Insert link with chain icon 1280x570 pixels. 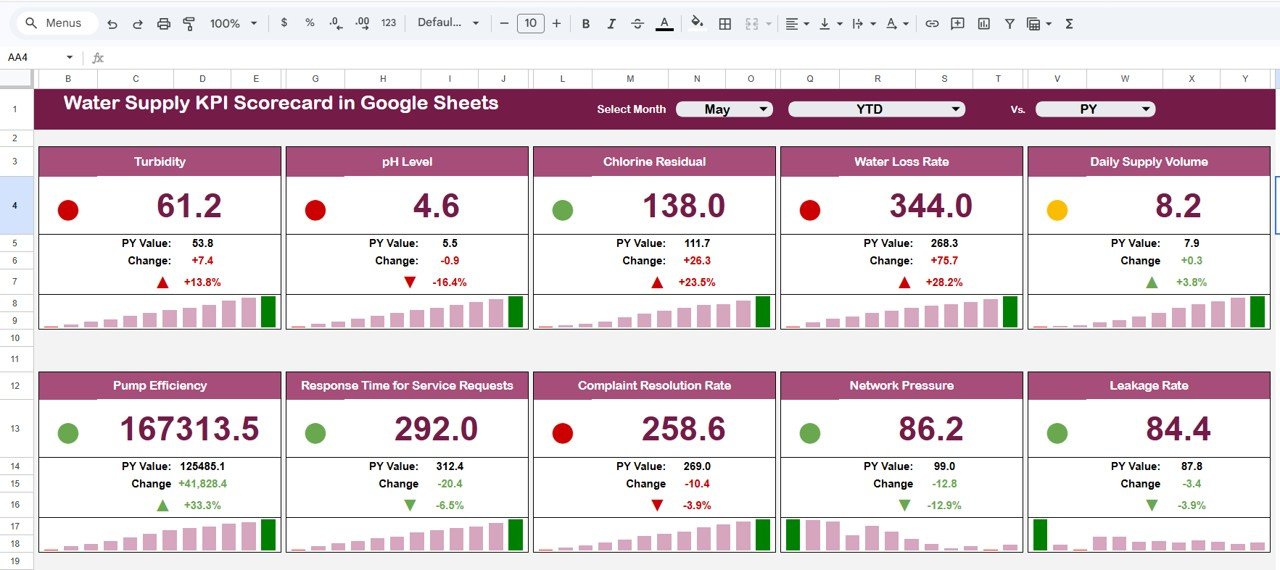(932, 23)
